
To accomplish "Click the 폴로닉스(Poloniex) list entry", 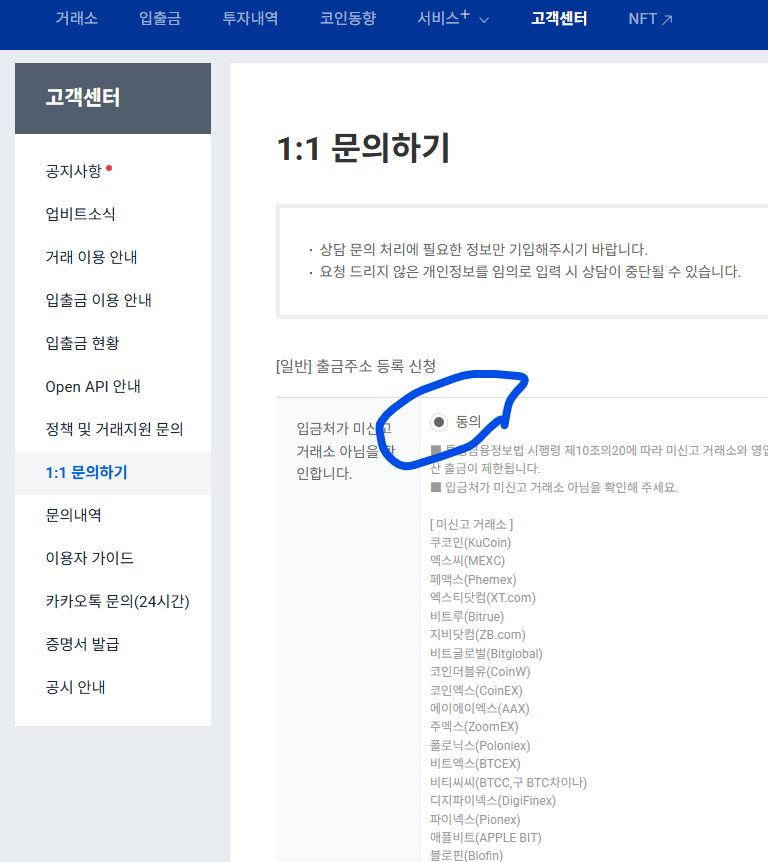I will [480, 745].
